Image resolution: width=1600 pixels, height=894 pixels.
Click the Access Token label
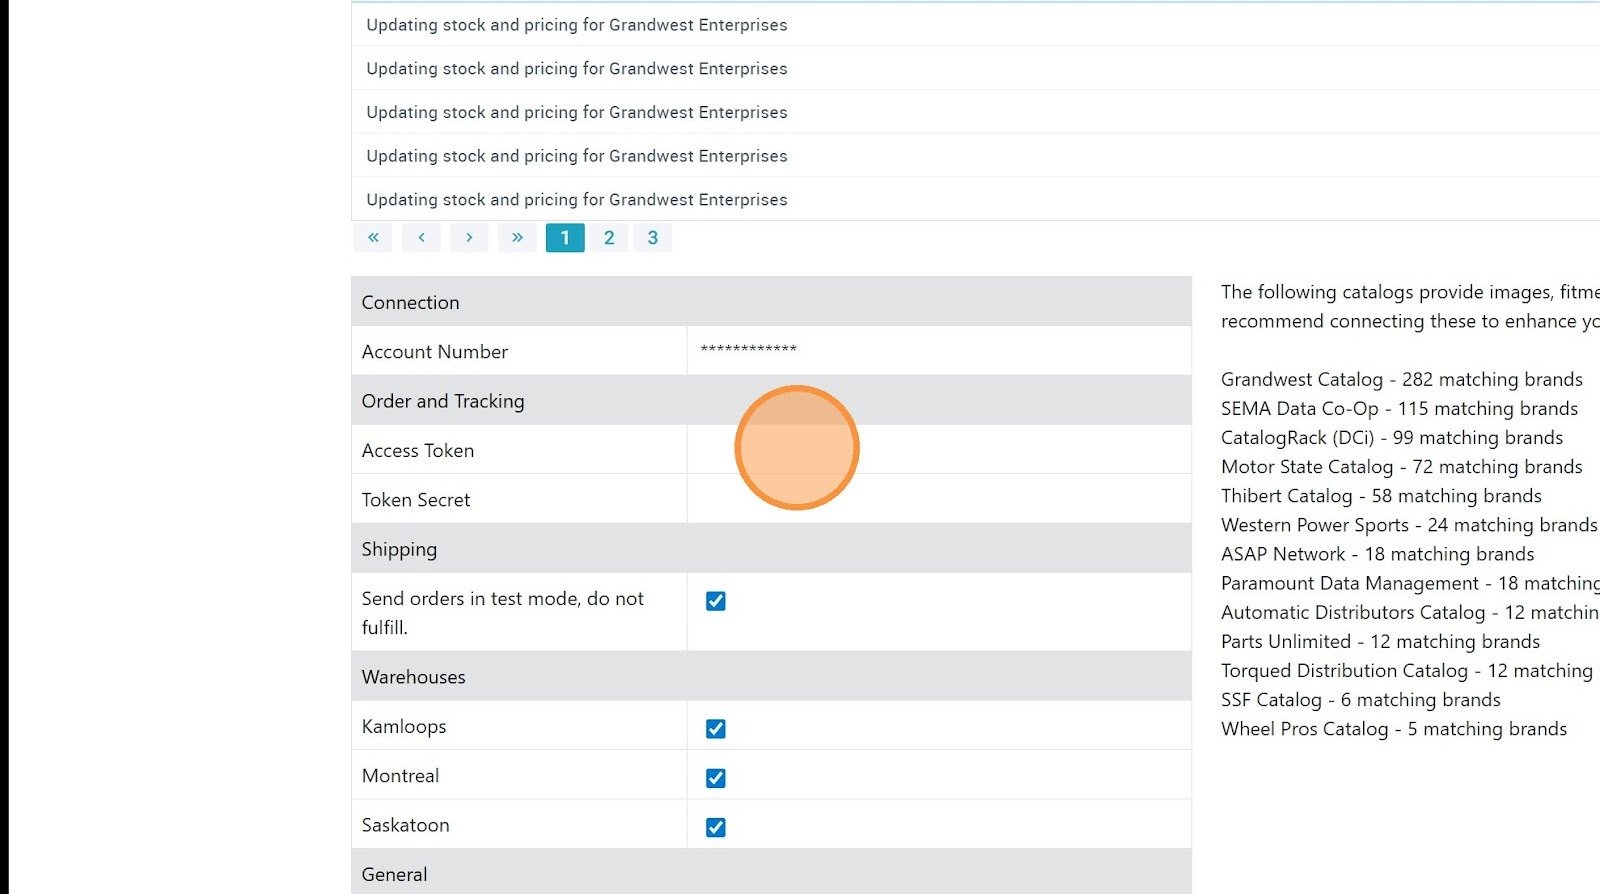pyautogui.click(x=418, y=450)
